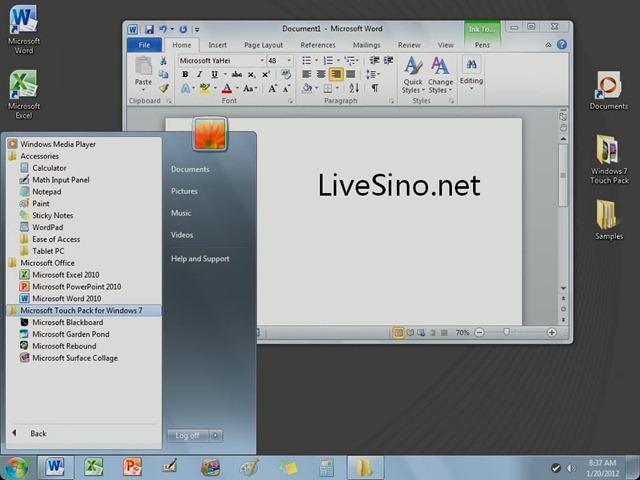Click the Paste icon
The image size is (640, 480).
tap(143, 66)
